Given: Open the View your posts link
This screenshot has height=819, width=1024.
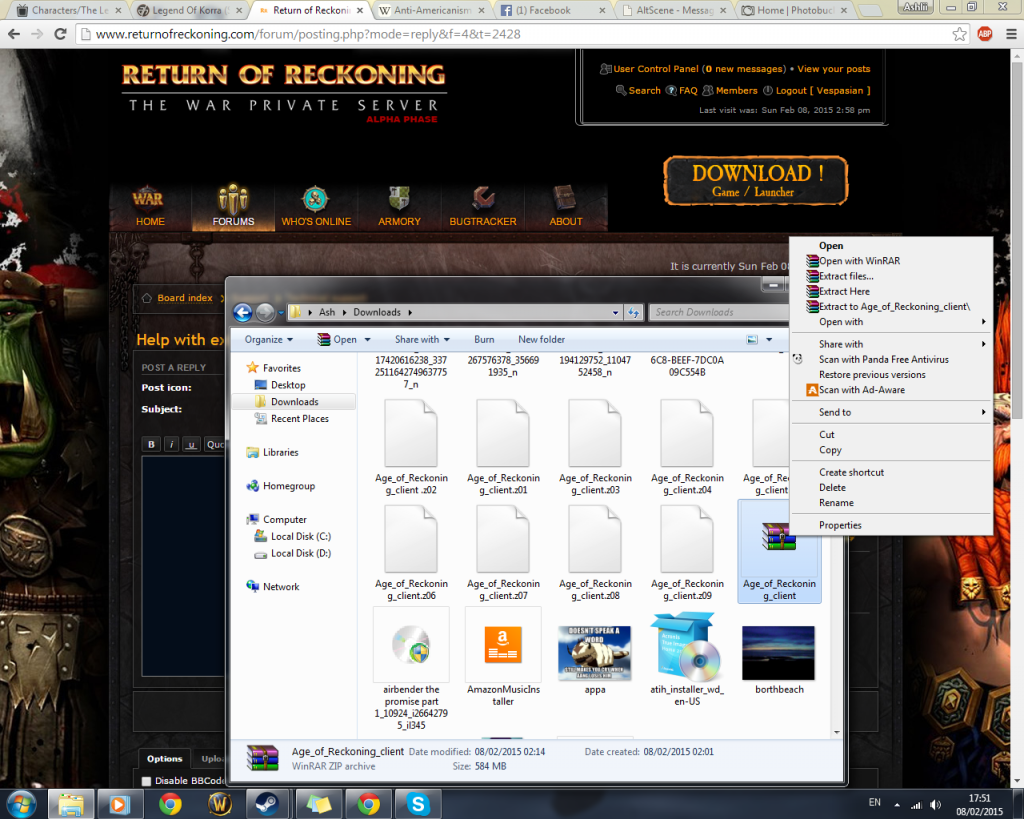Looking at the screenshot, I should click(x=833, y=69).
